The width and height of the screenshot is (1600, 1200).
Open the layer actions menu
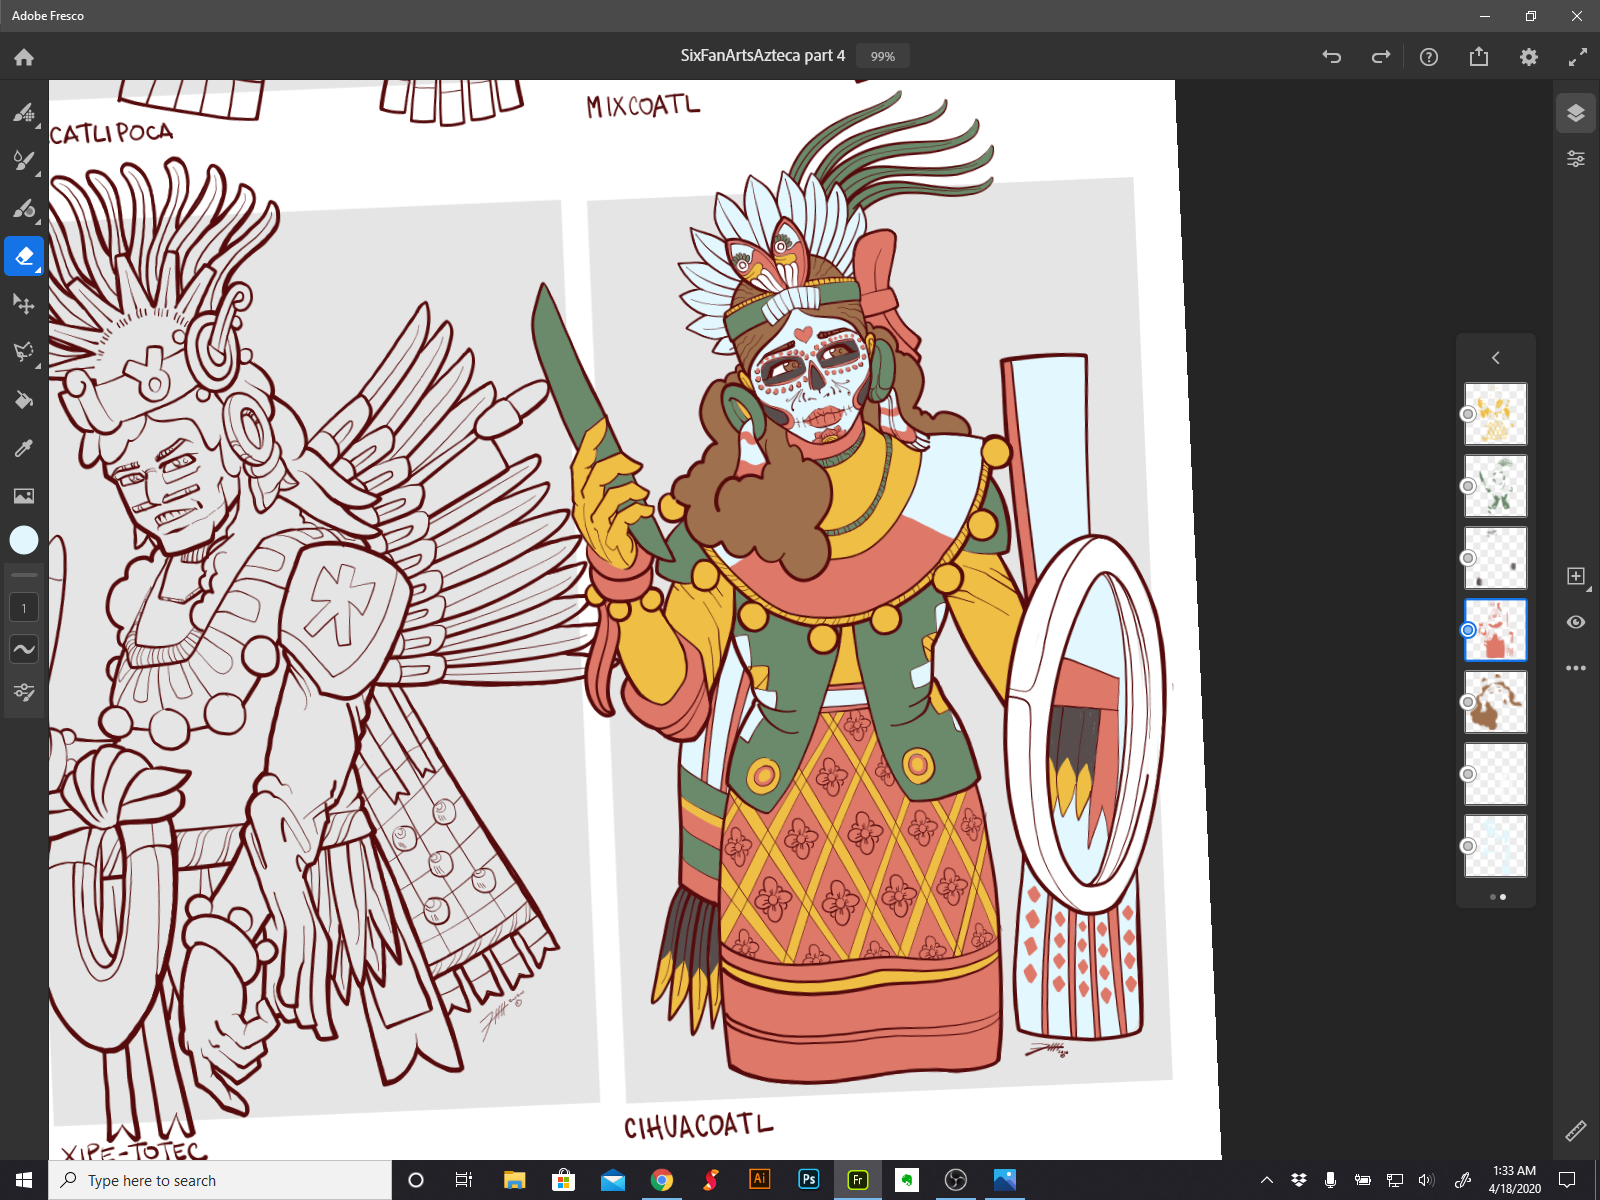pos(1576,668)
